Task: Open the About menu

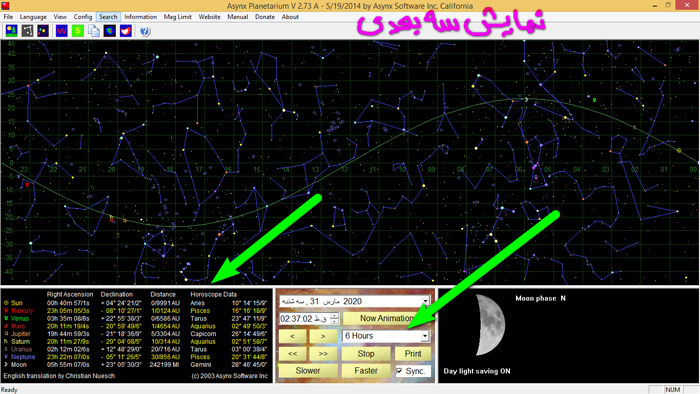Action: 290,17
